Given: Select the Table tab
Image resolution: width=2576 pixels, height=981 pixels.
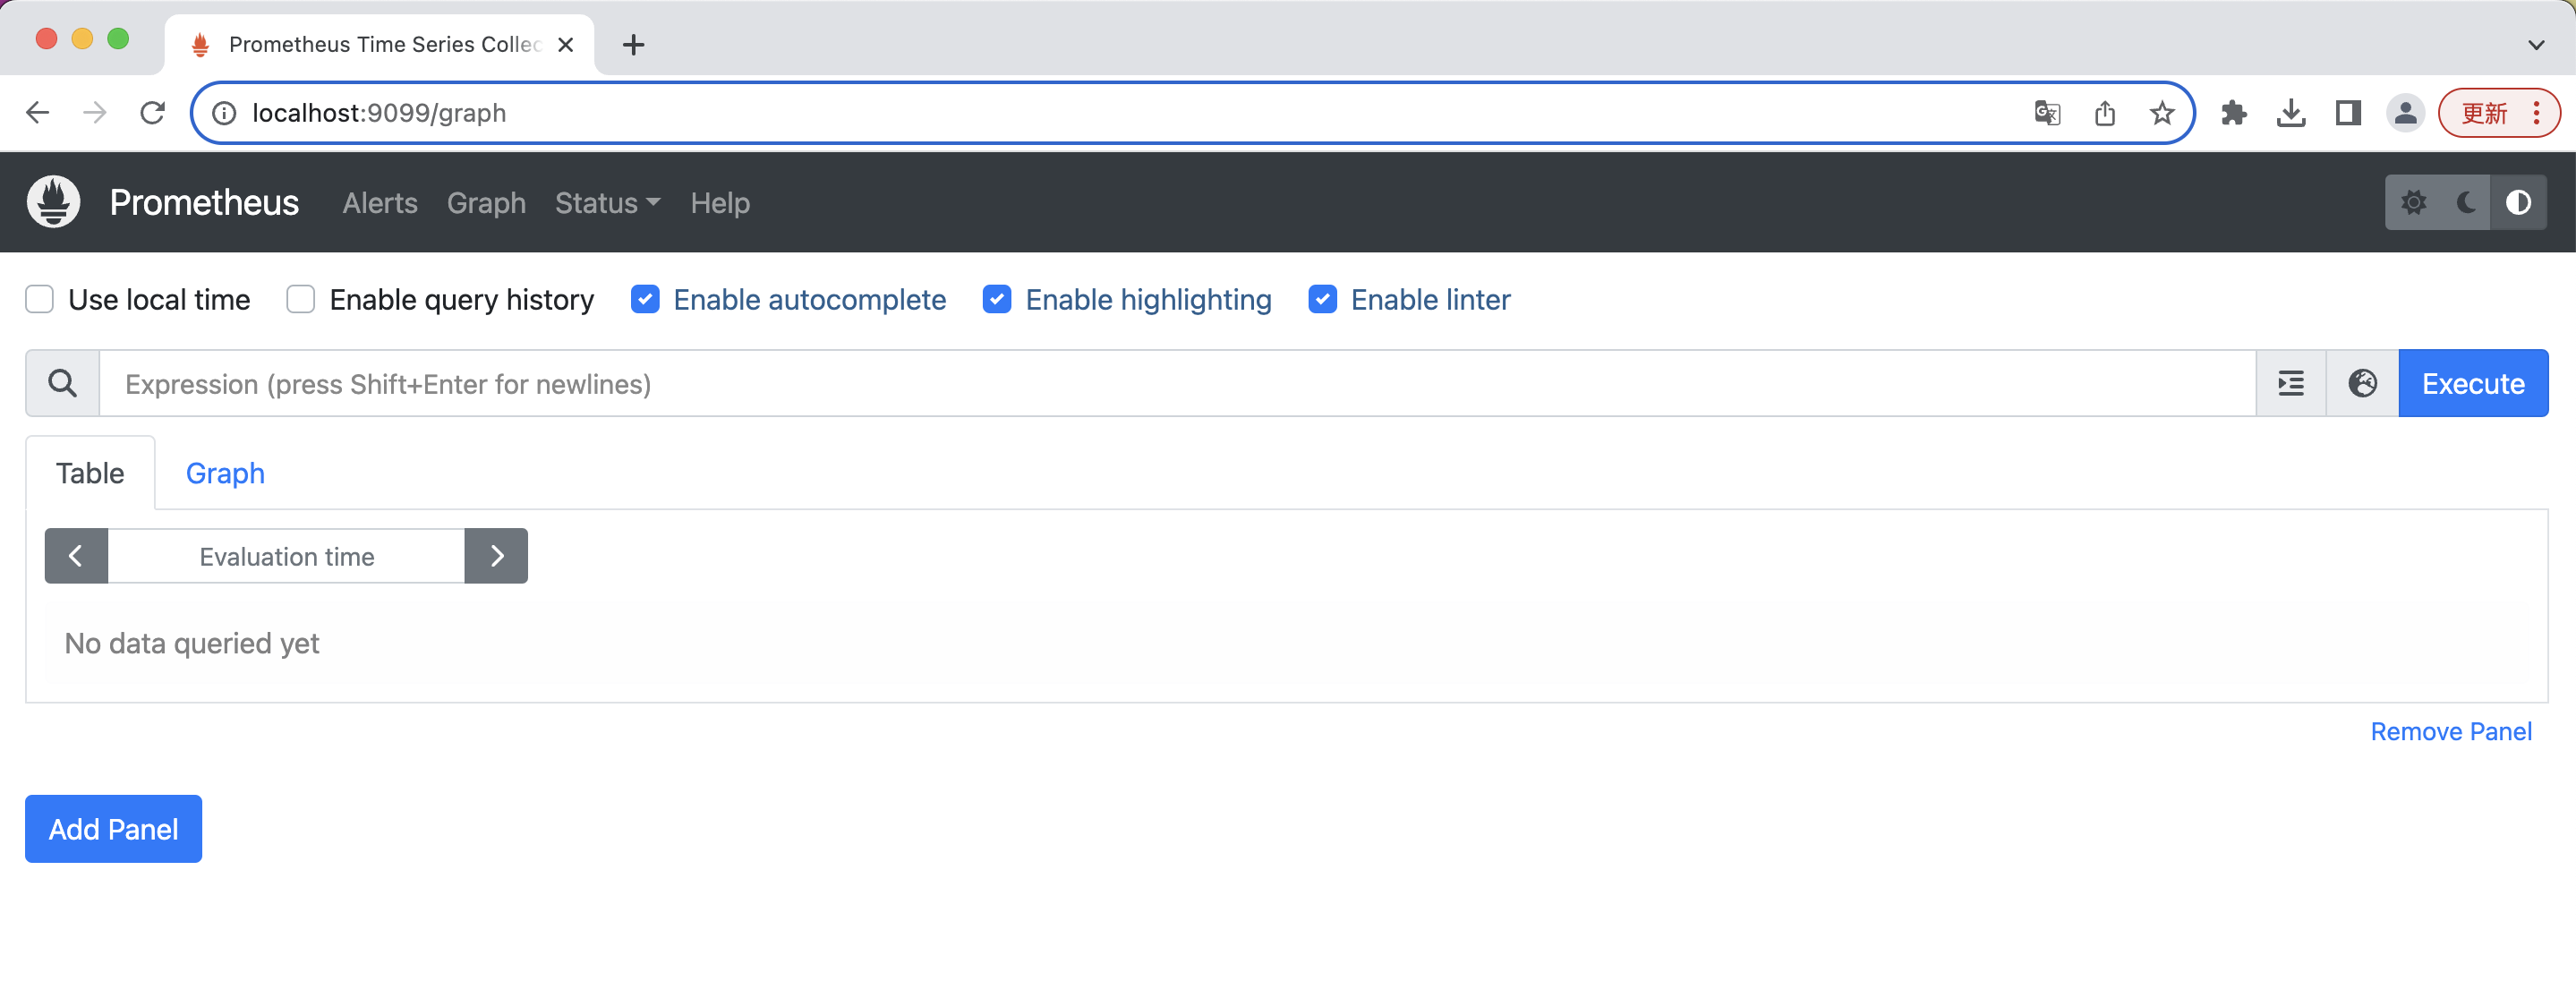Looking at the screenshot, I should (90, 472).
